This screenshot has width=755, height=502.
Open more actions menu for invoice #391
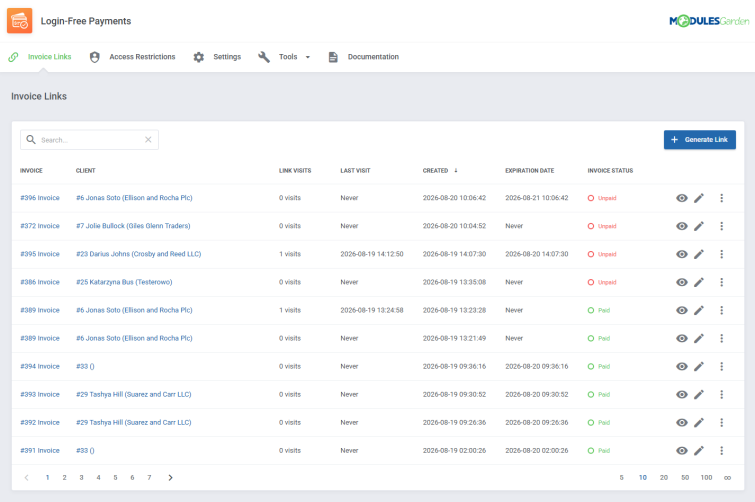(x=721, y=451)
